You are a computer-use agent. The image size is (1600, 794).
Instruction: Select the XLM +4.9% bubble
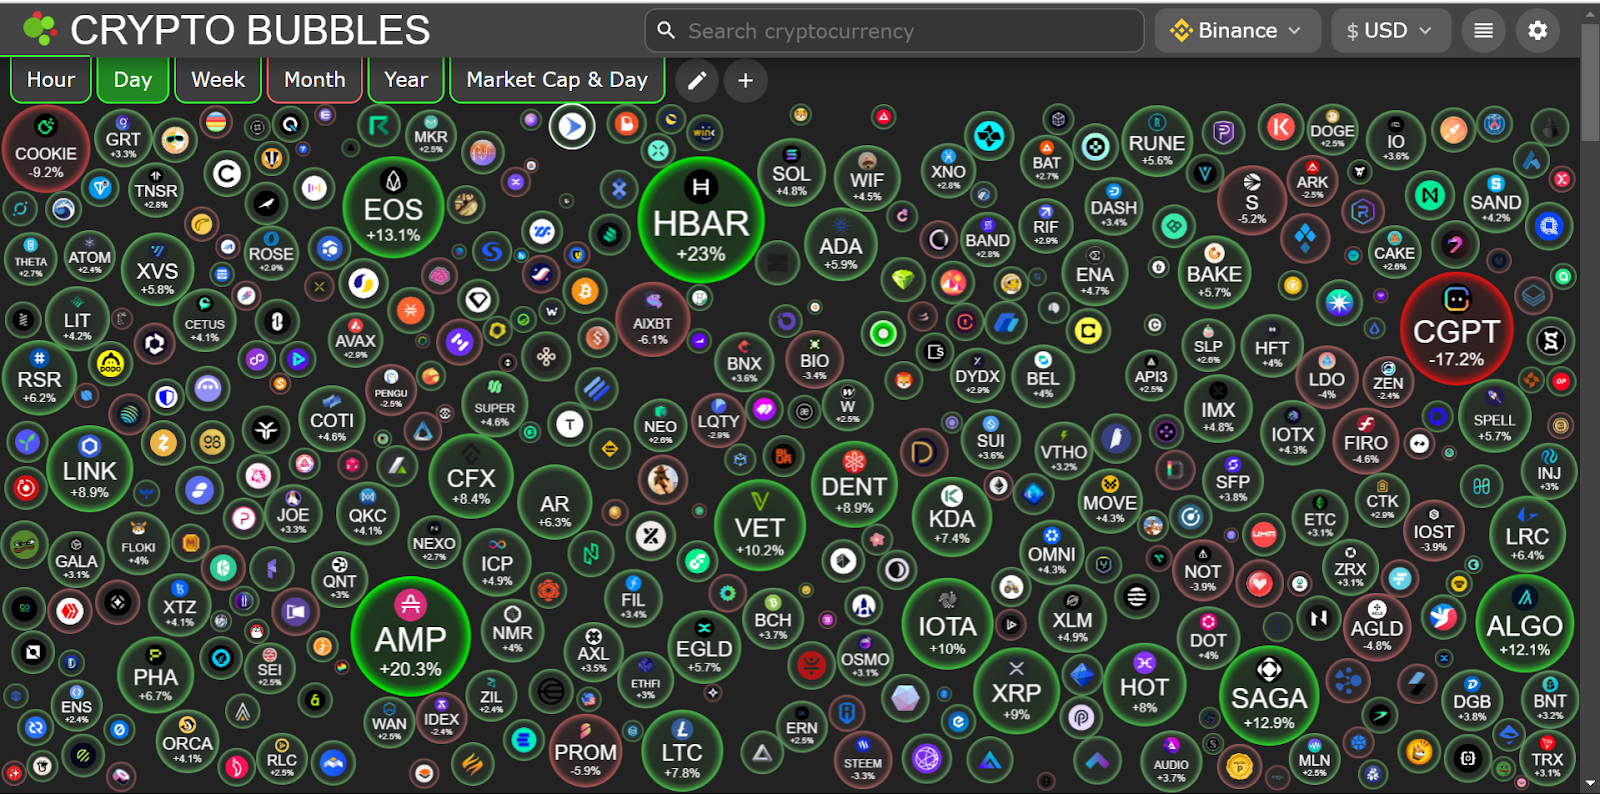(x=1072, y=619)
